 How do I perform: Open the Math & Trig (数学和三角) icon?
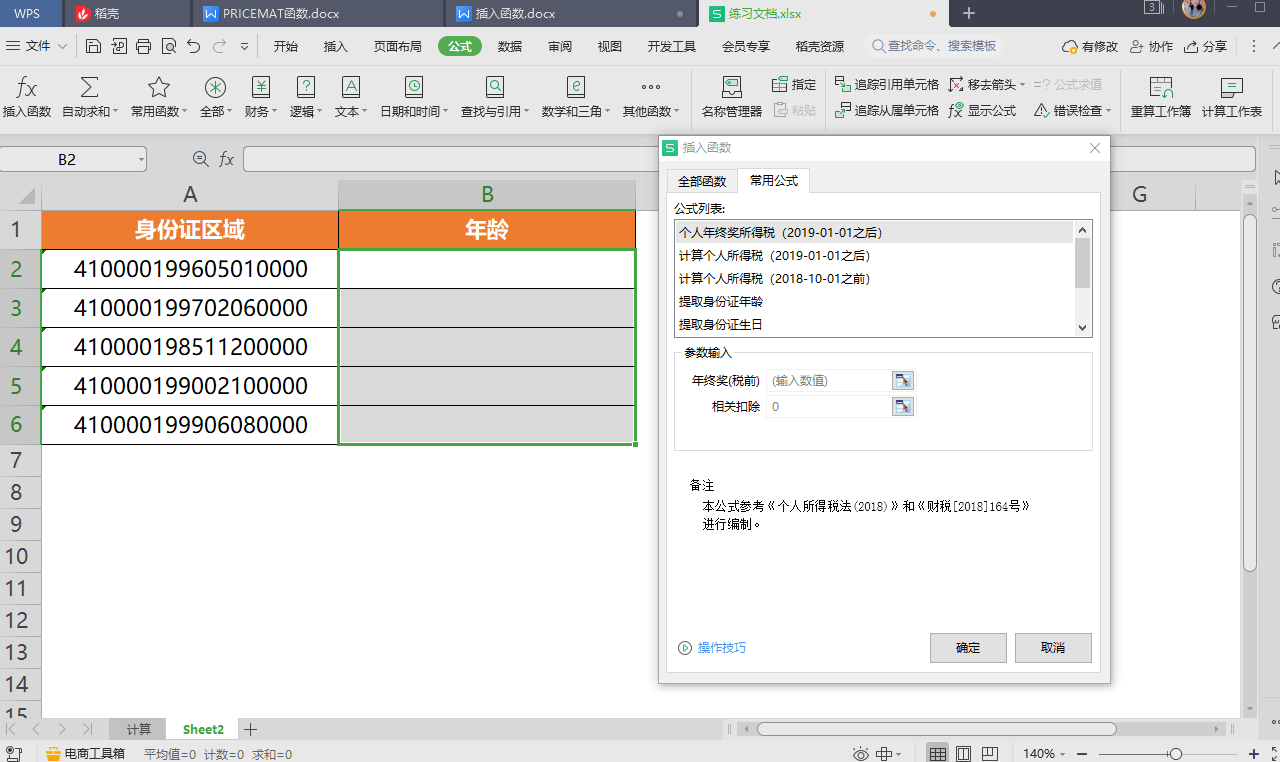point(576,87)
